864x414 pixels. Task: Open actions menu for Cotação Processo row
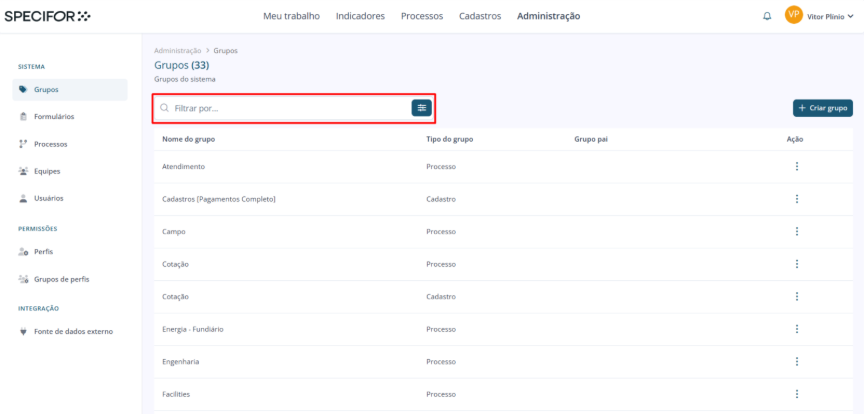tap(797, 264)
